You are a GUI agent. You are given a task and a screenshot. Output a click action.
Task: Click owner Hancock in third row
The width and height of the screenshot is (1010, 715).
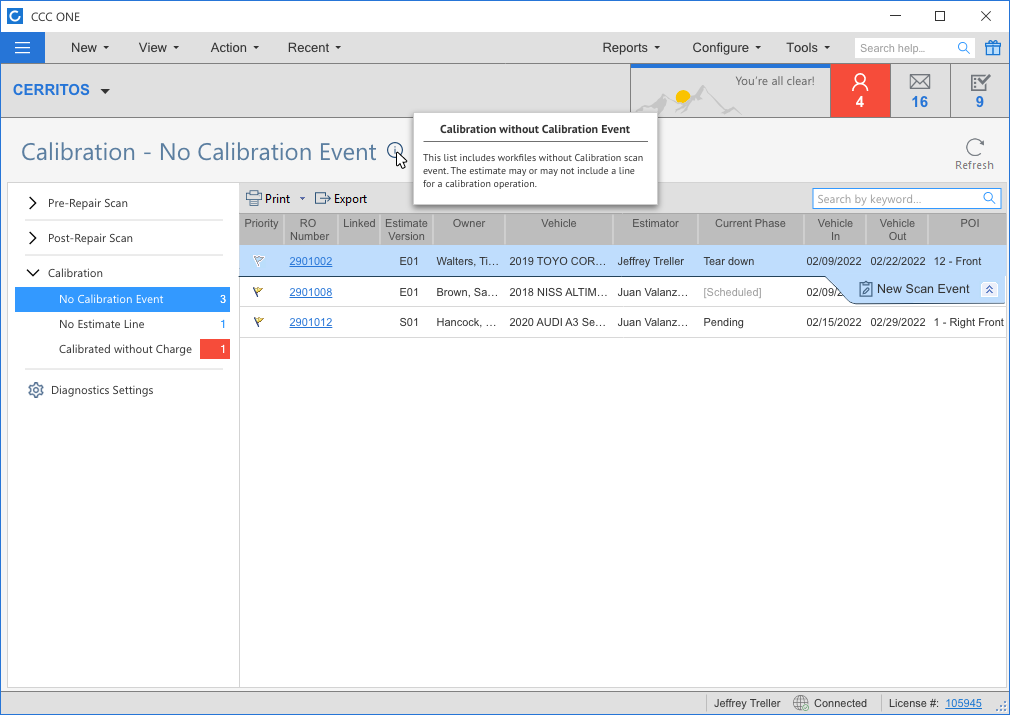pos(466,322)
